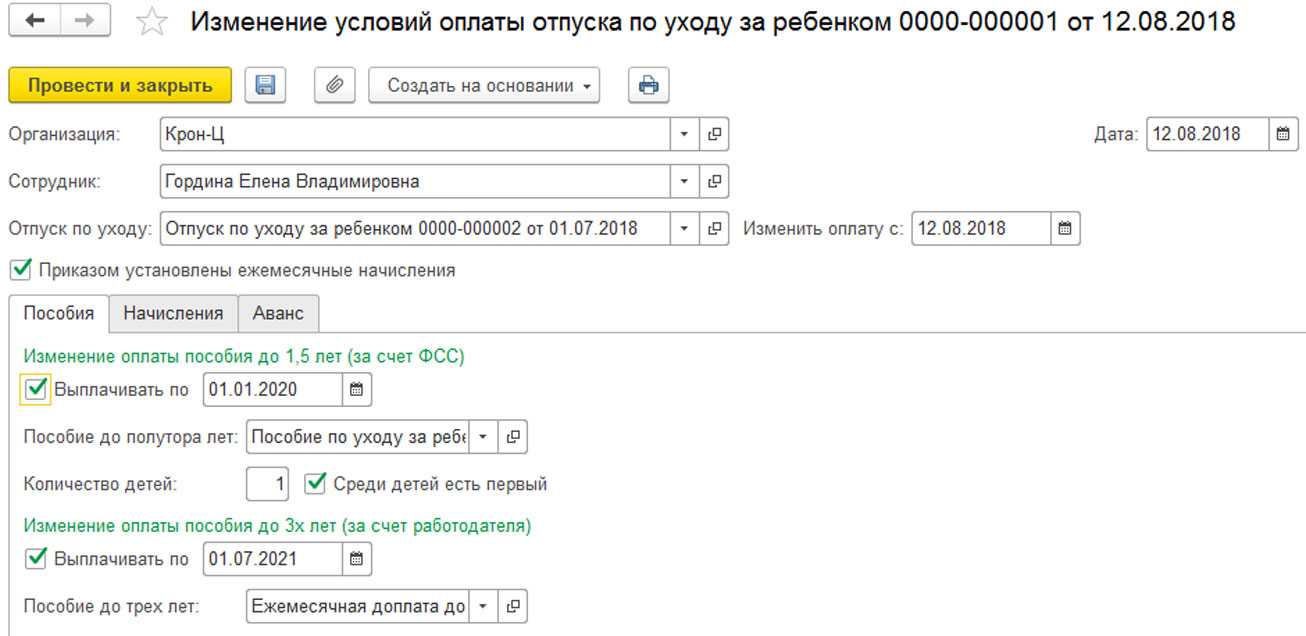Uncheck Среди детей есть первый checkbox
Screen dimensions: 1306x636
315,484
